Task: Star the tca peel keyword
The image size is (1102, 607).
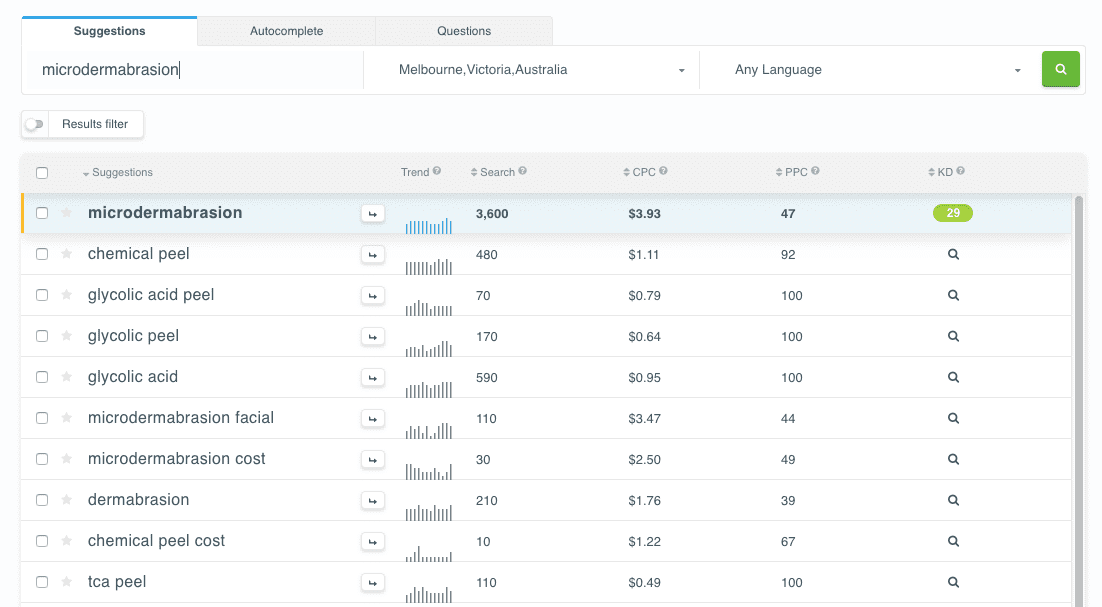Action: click(67, 582)
